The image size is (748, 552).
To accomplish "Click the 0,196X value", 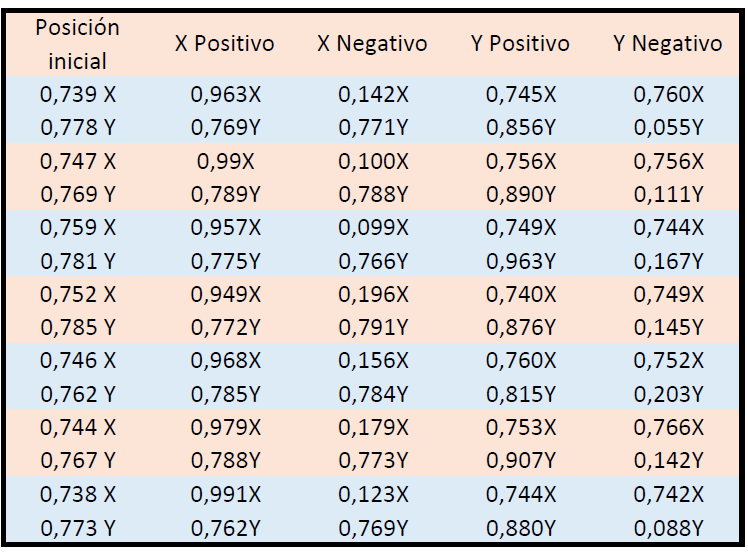I will pyautogui.click(x=373, y=294).
